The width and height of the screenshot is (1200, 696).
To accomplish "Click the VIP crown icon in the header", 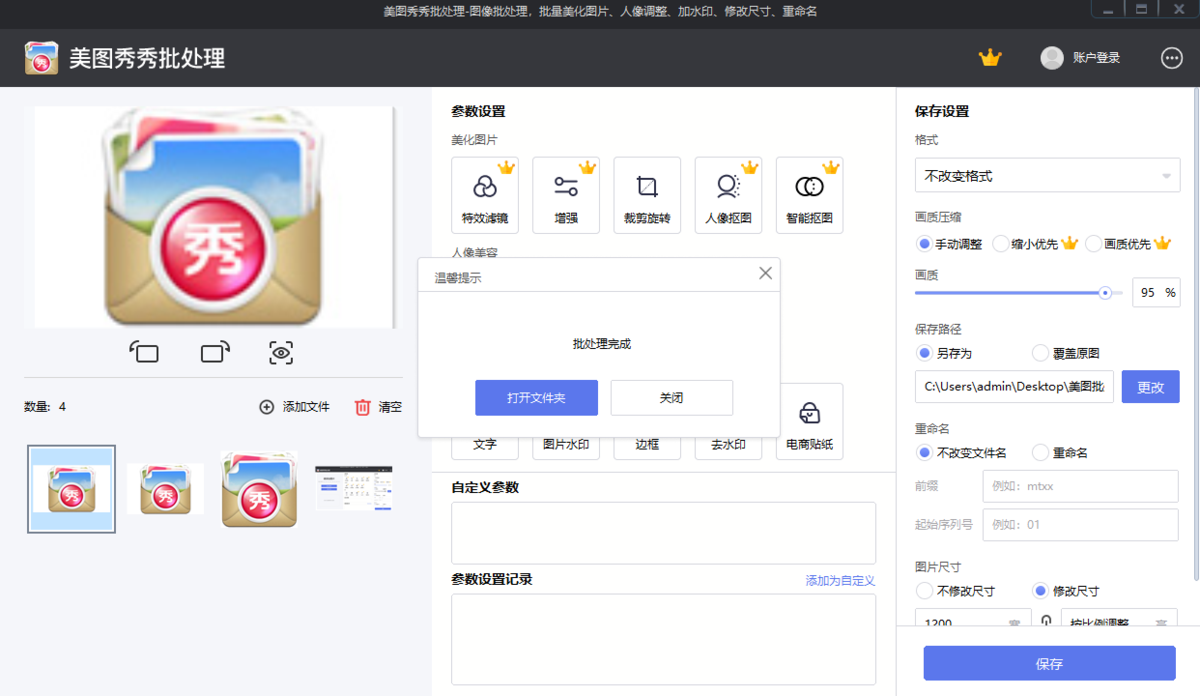I will pos(990,58).
